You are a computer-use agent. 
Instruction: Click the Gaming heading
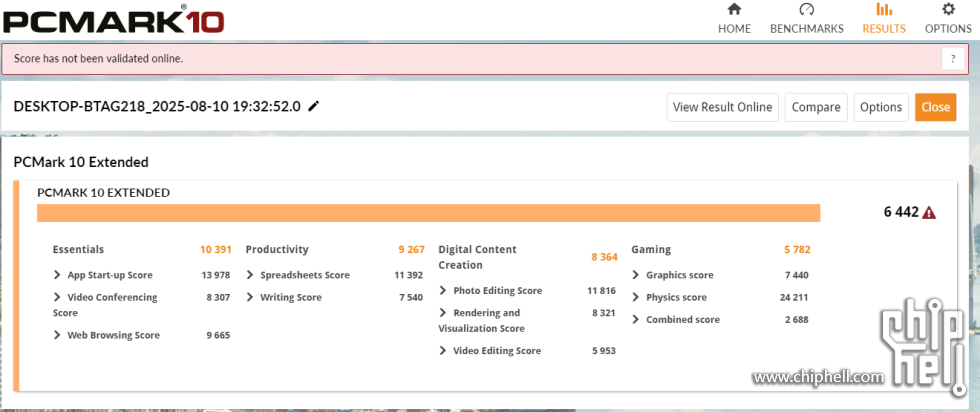pyautogui.click(x=651, y=249)
